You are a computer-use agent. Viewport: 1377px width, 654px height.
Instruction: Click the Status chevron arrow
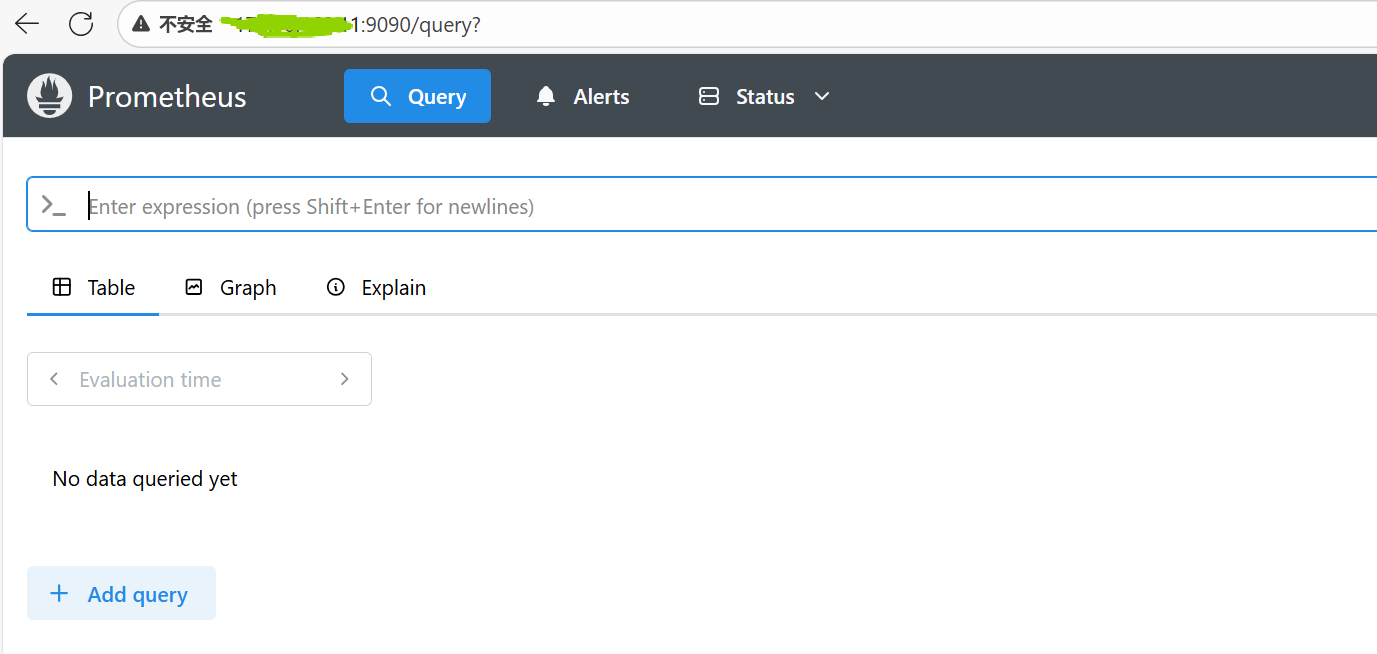tap(822, 96)
